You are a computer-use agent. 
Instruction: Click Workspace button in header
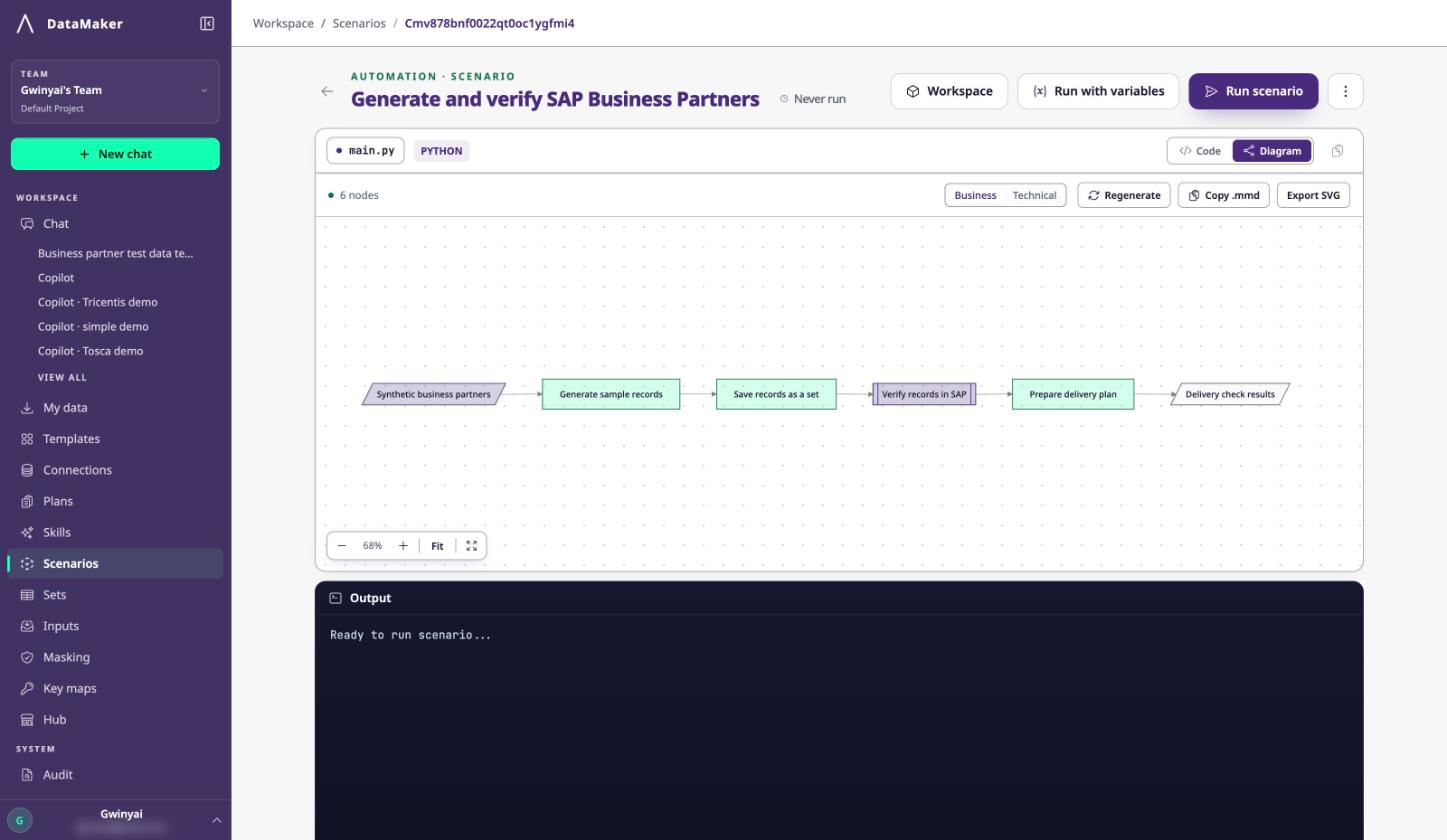tap(949, 91)
